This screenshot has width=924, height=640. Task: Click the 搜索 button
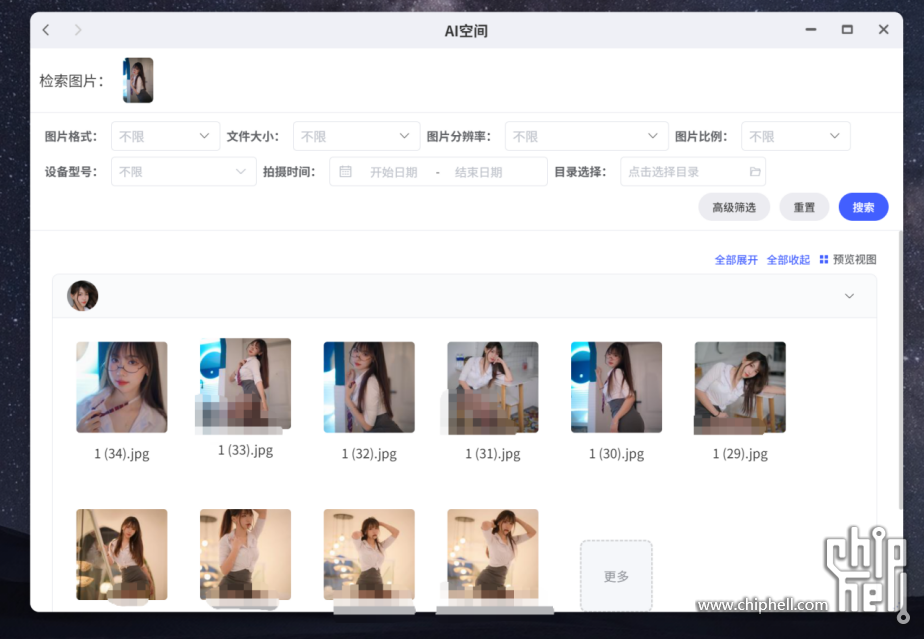coord(863,207)
